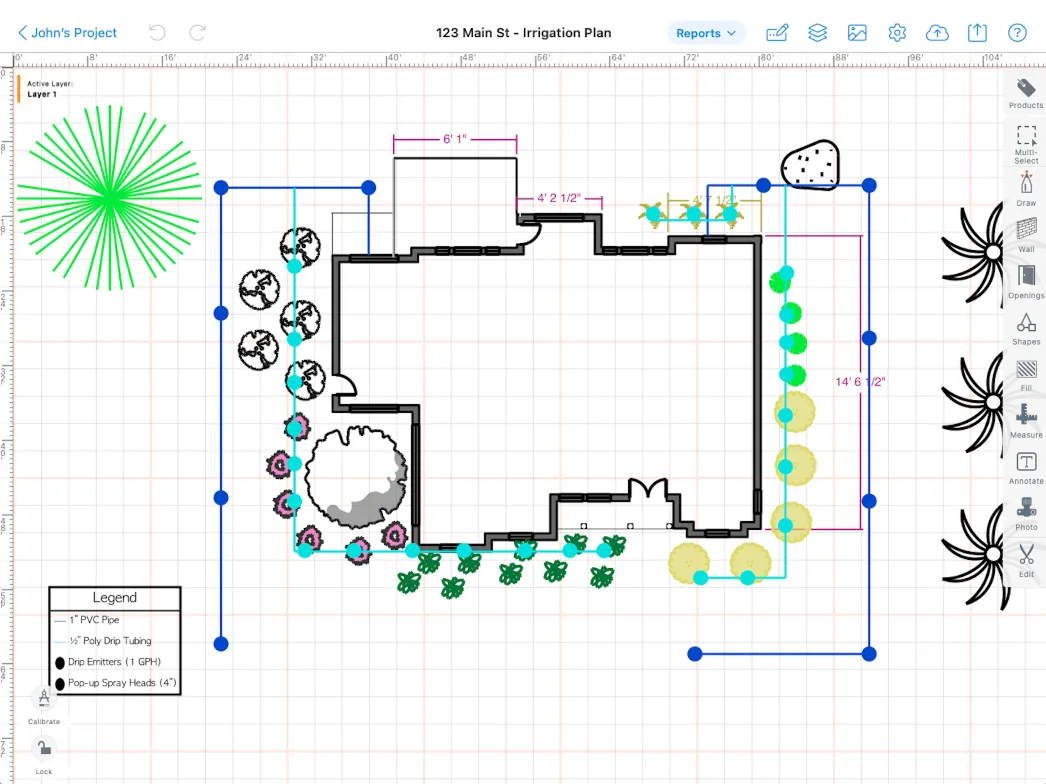Open settings gear icon
The image size is (1046, 784).
(897, 33)
